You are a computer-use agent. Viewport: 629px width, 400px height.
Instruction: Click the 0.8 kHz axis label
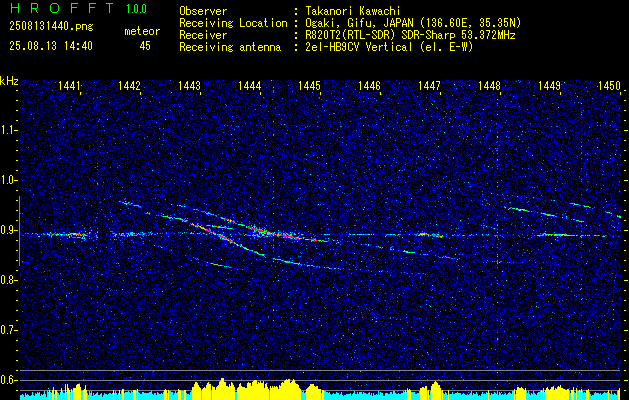click(8, 280)
